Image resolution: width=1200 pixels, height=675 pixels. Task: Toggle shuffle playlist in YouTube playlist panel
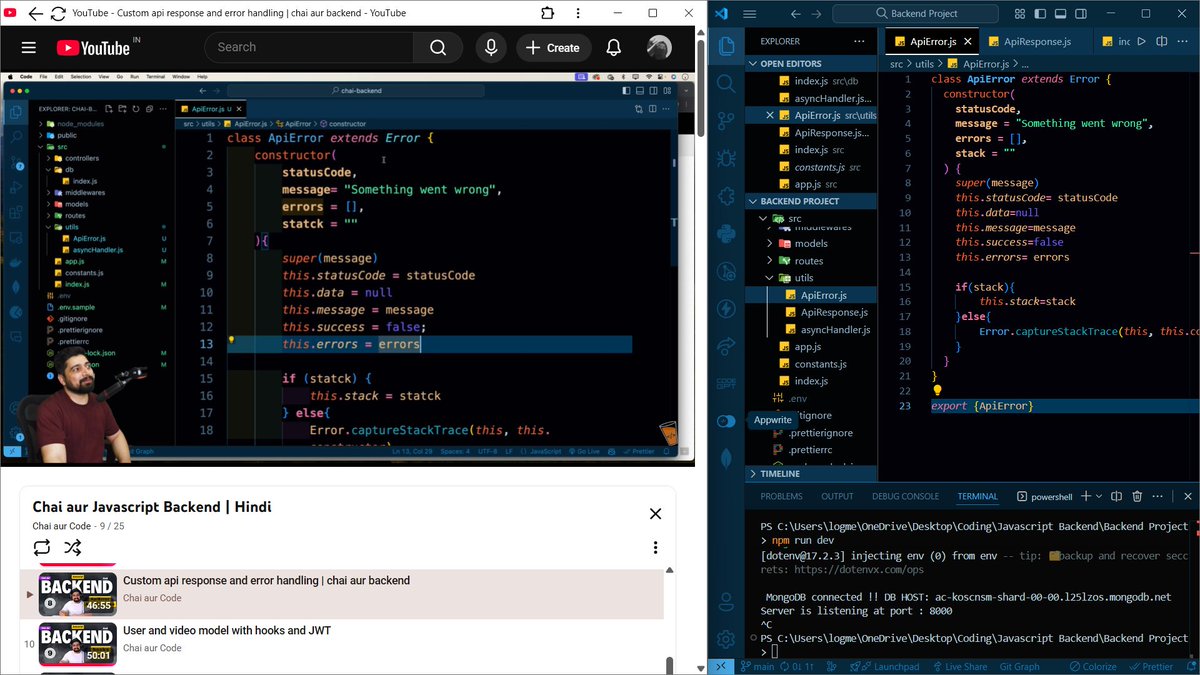[73, 547]
